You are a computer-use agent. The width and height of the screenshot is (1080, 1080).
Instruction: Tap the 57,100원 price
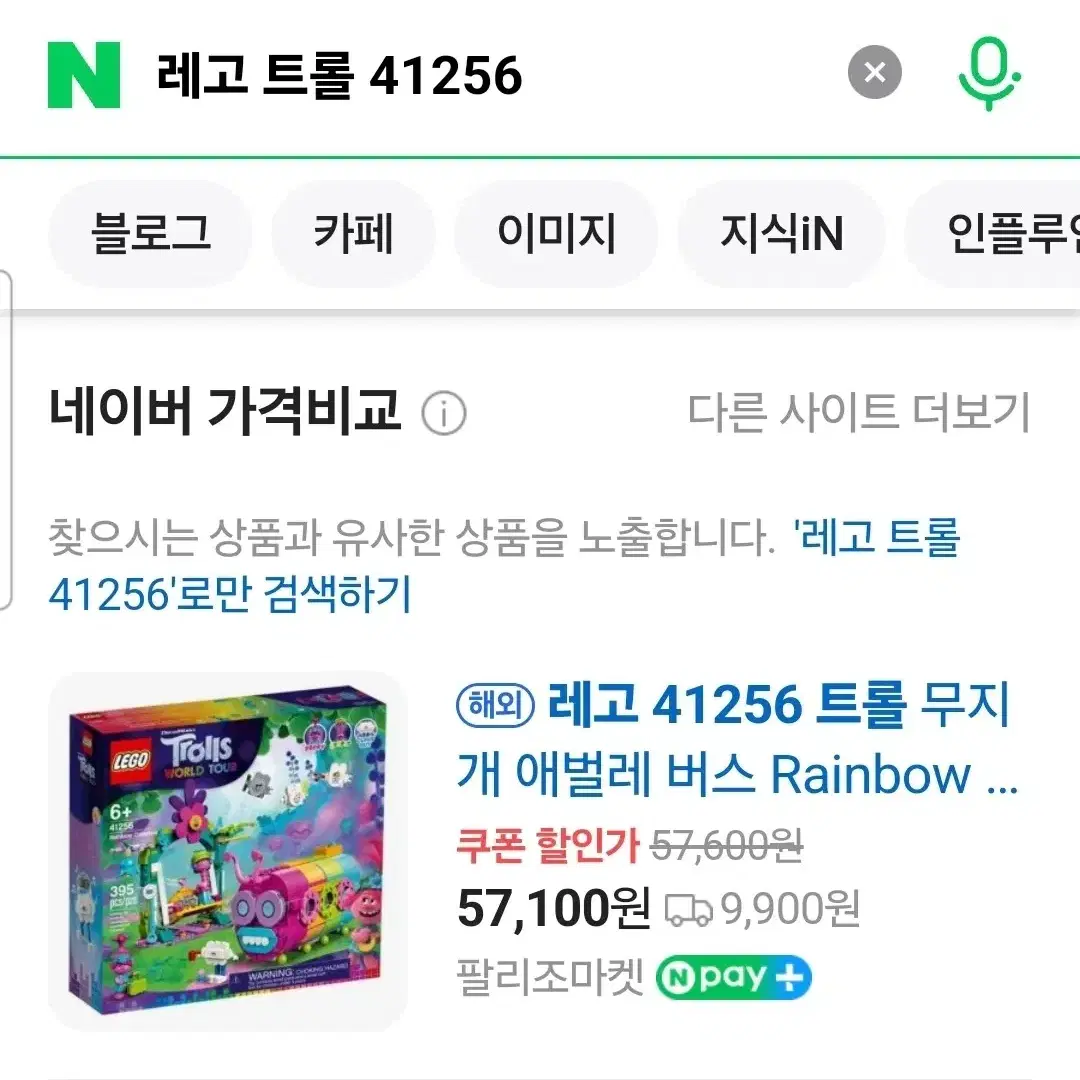pyautogui.click(x=554, y=909)
